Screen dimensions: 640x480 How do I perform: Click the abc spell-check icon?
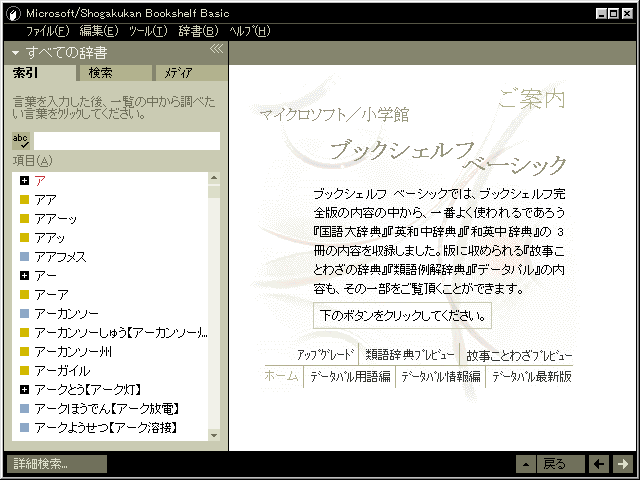20,141
